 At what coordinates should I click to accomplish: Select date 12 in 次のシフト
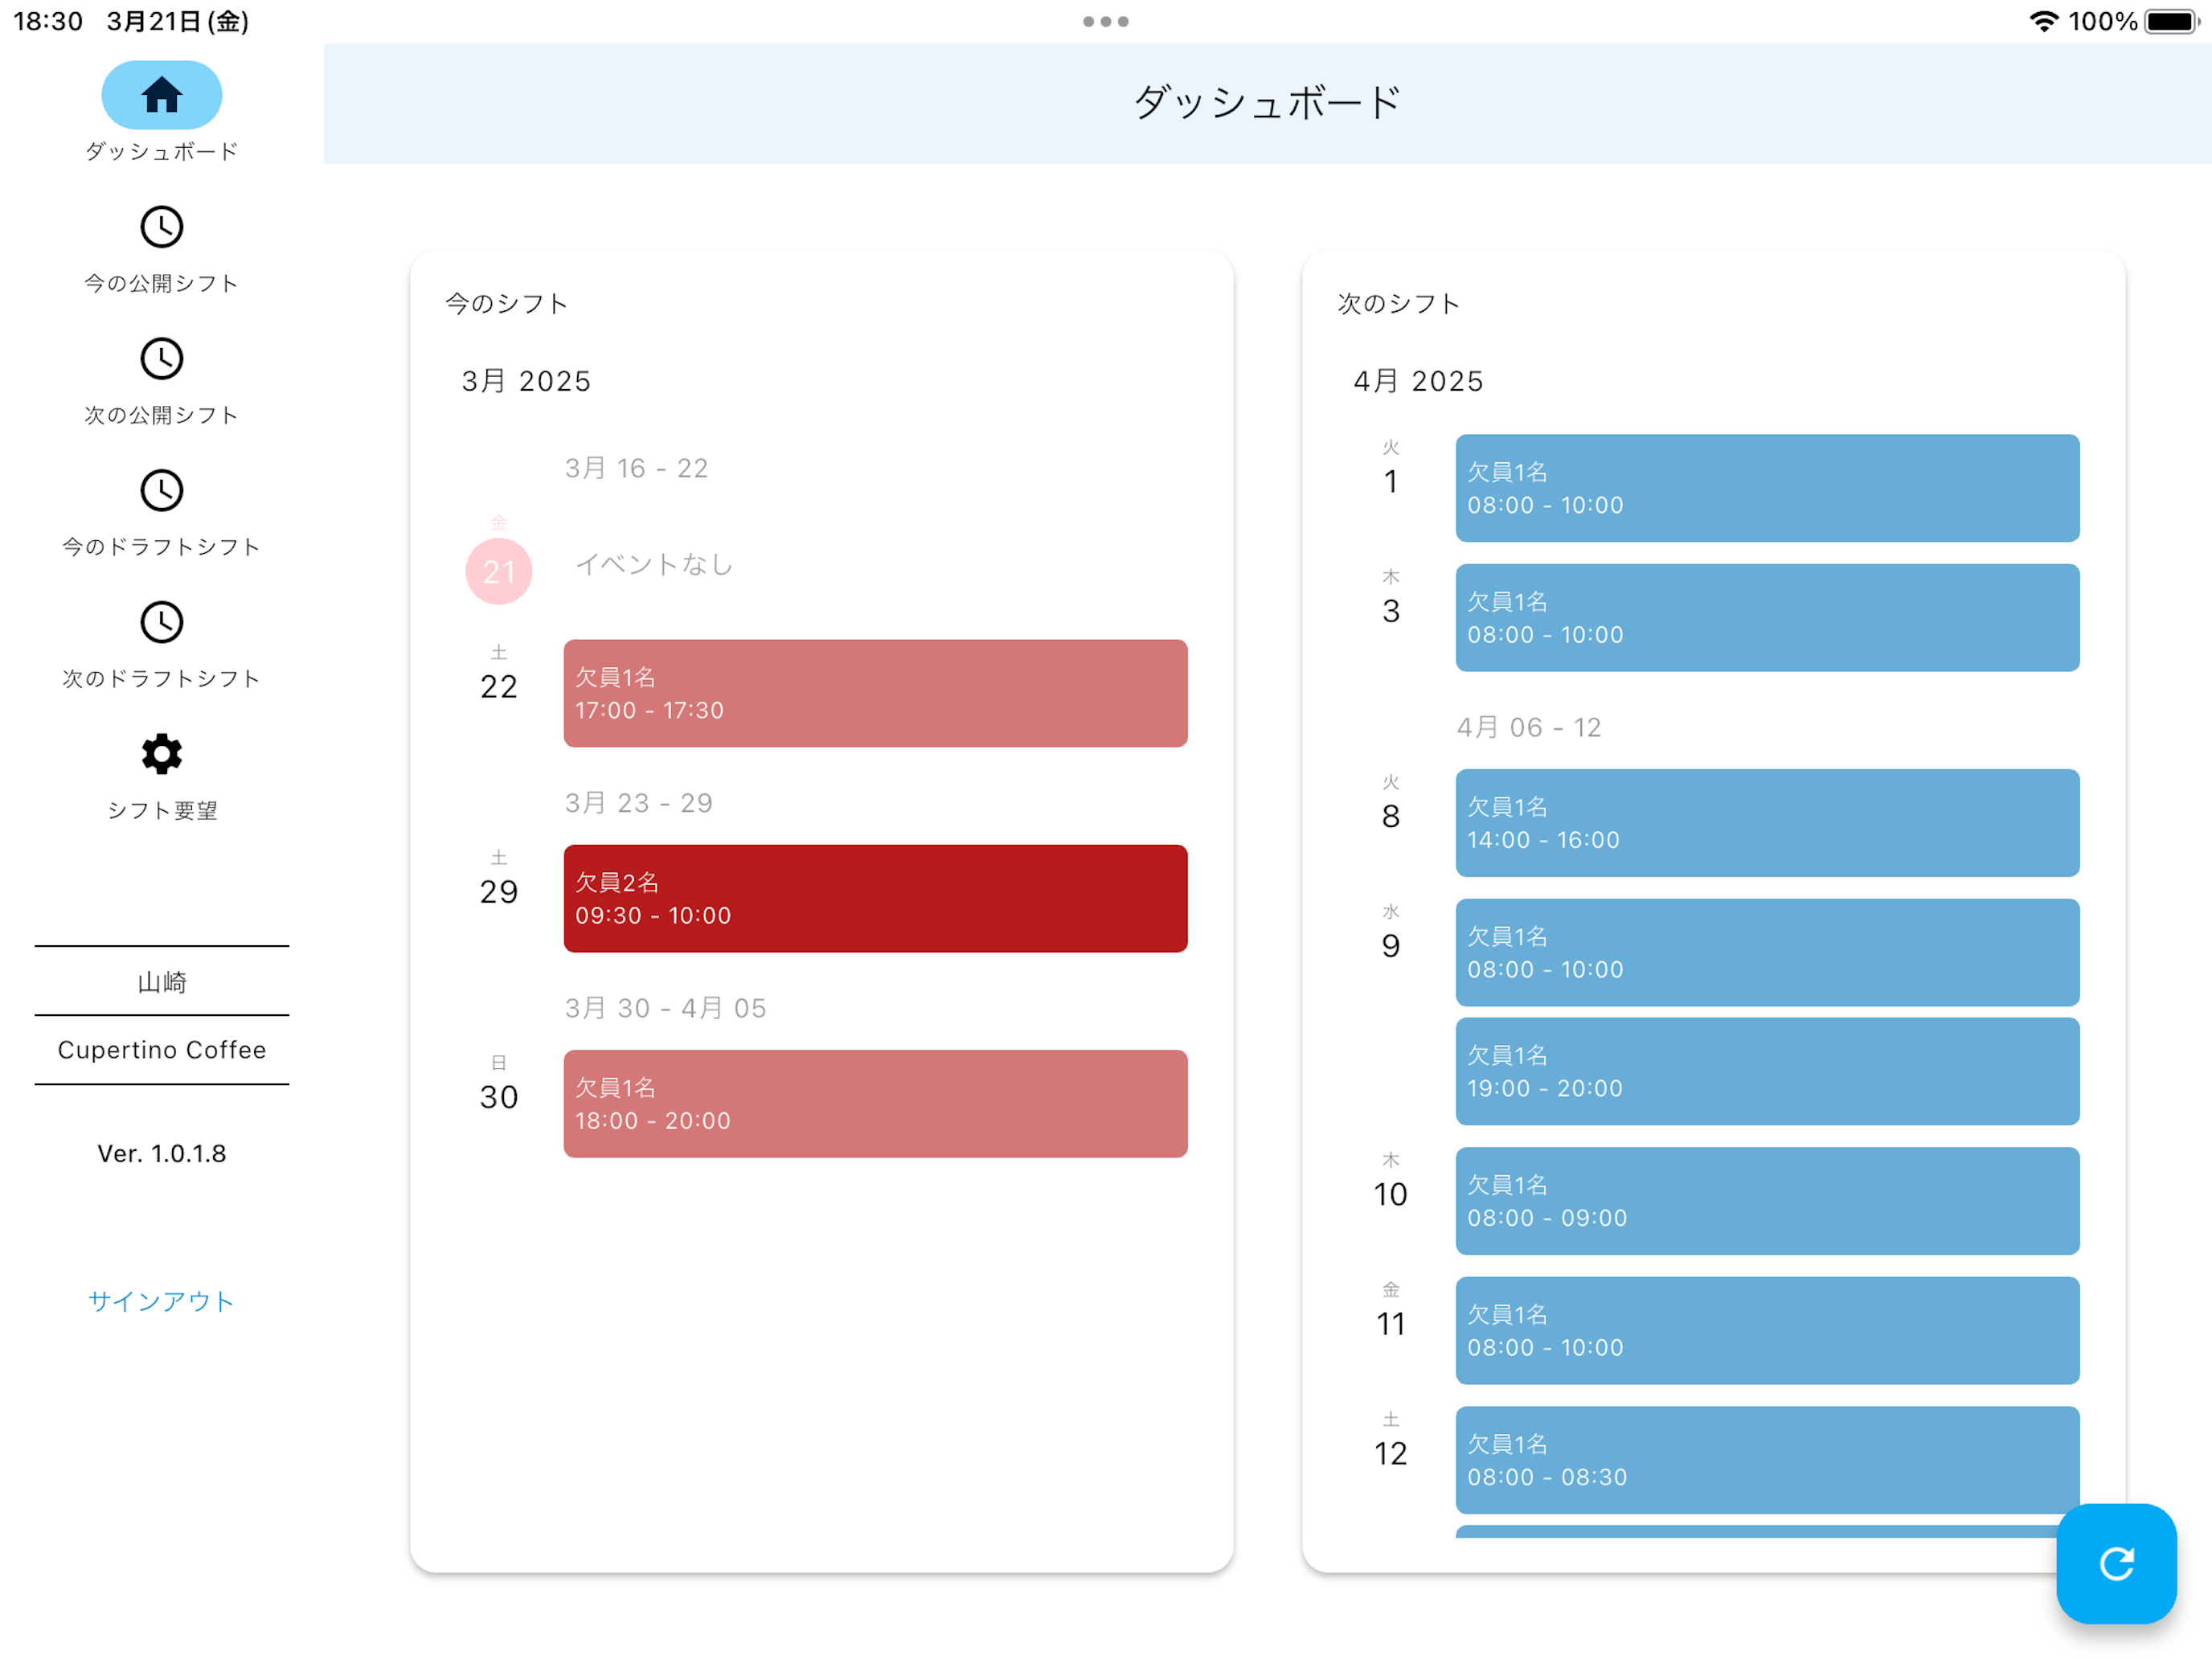click(x=1390, y=1453)
